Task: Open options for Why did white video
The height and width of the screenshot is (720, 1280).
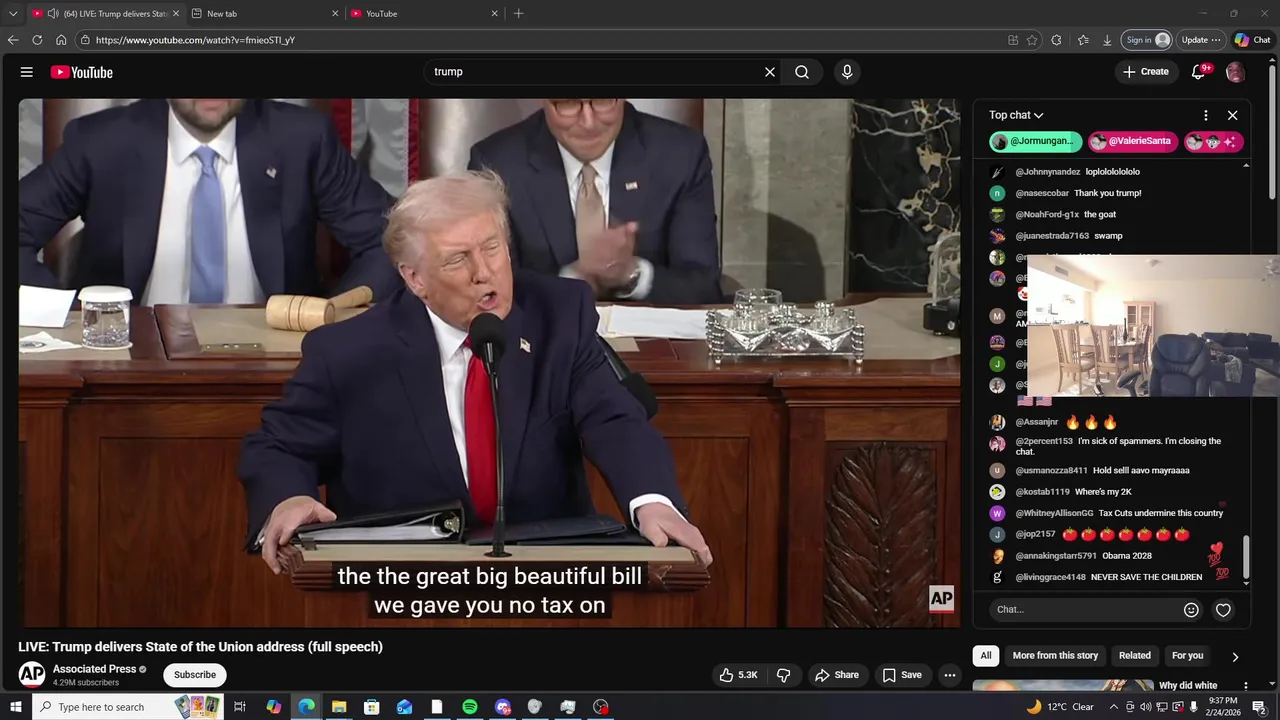Action: coord(1245,686)
